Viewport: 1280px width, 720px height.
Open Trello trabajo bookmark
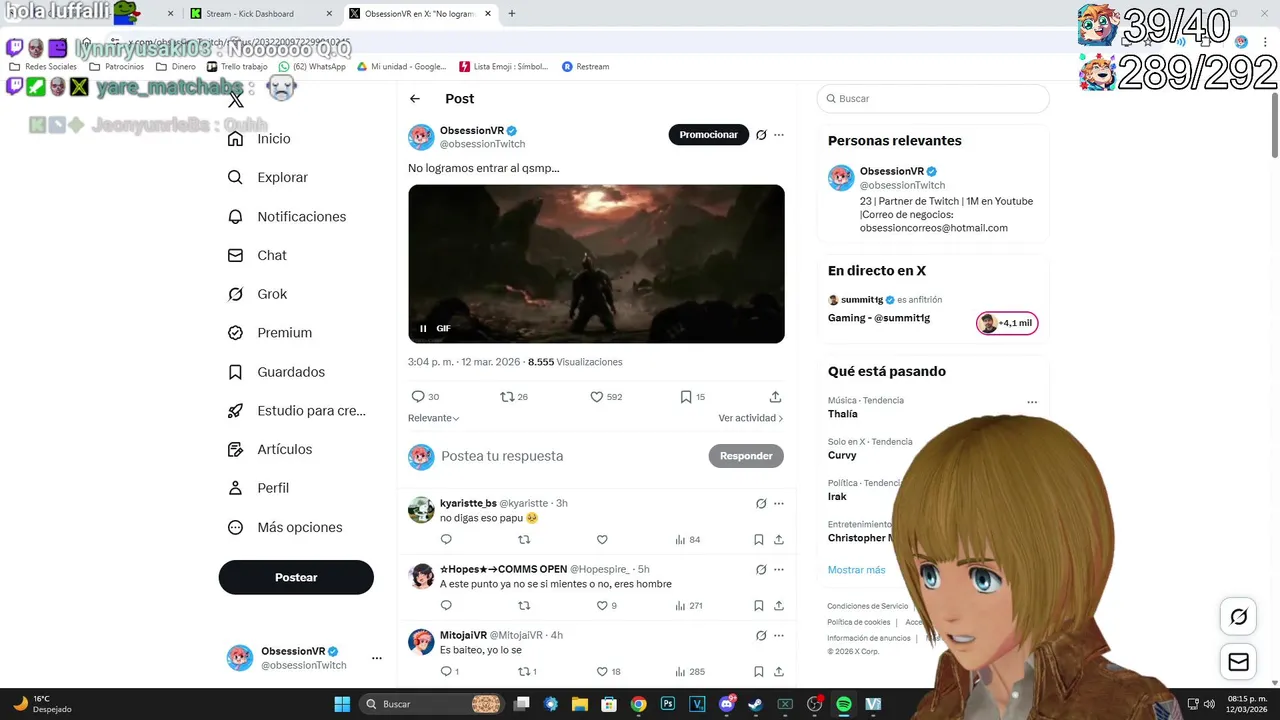238,67
